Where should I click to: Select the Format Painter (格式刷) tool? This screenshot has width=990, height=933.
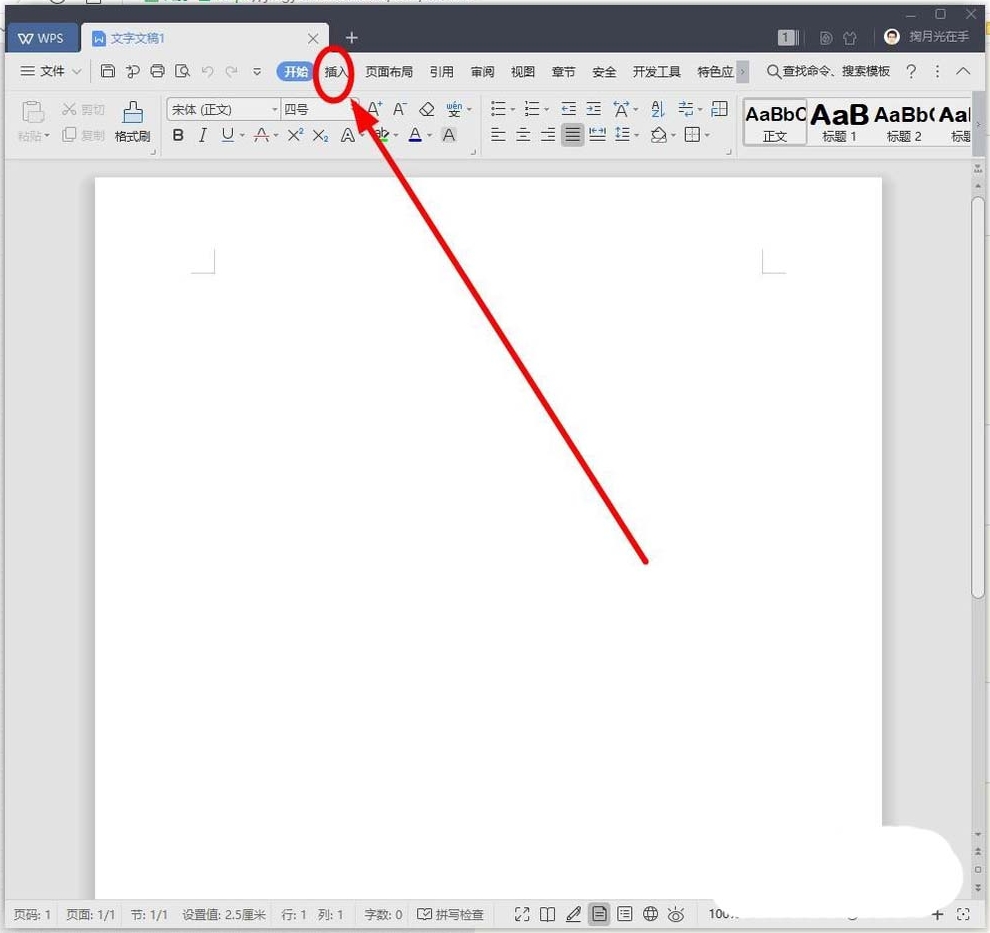click(x=132, y=122)
